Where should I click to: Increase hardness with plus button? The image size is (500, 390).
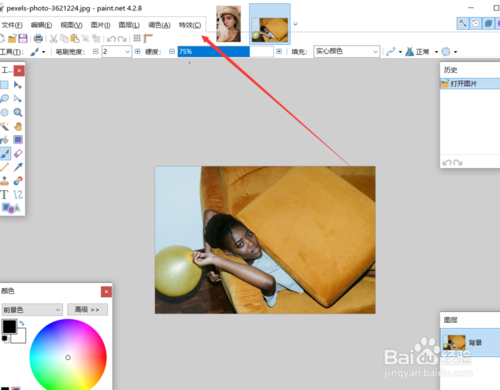click(279, 52)
